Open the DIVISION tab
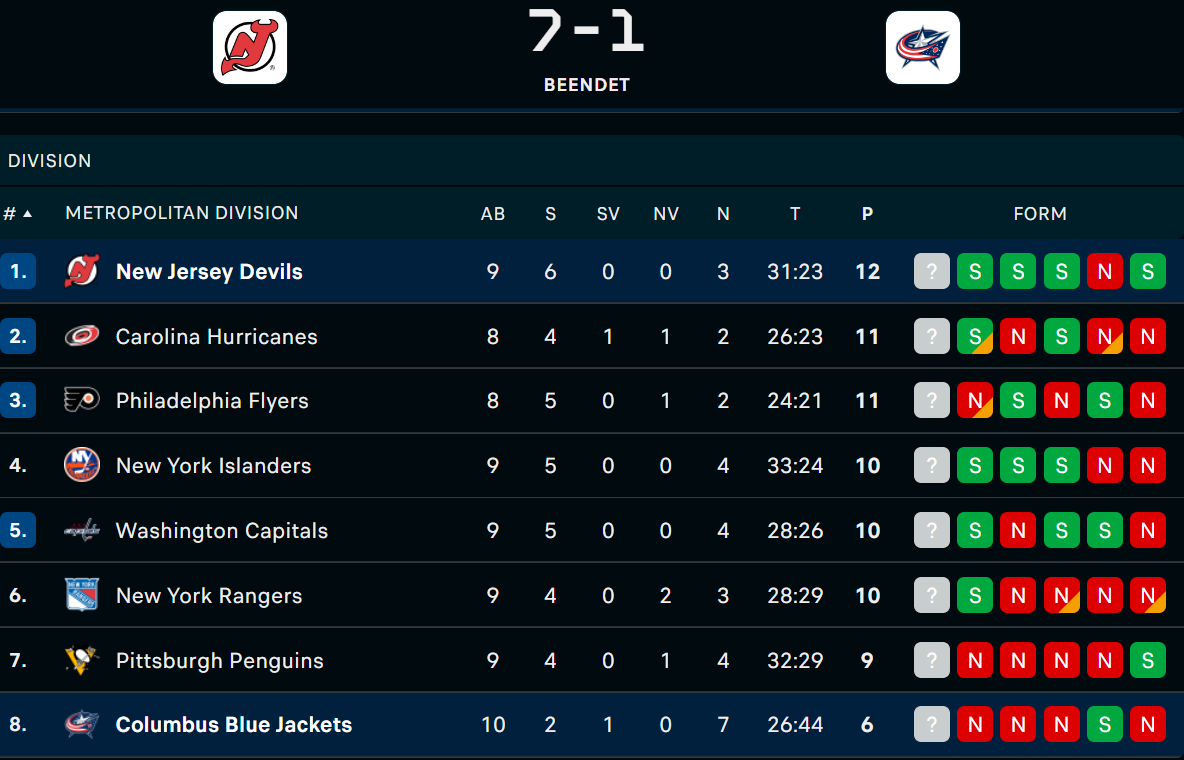 pos(50,161)
